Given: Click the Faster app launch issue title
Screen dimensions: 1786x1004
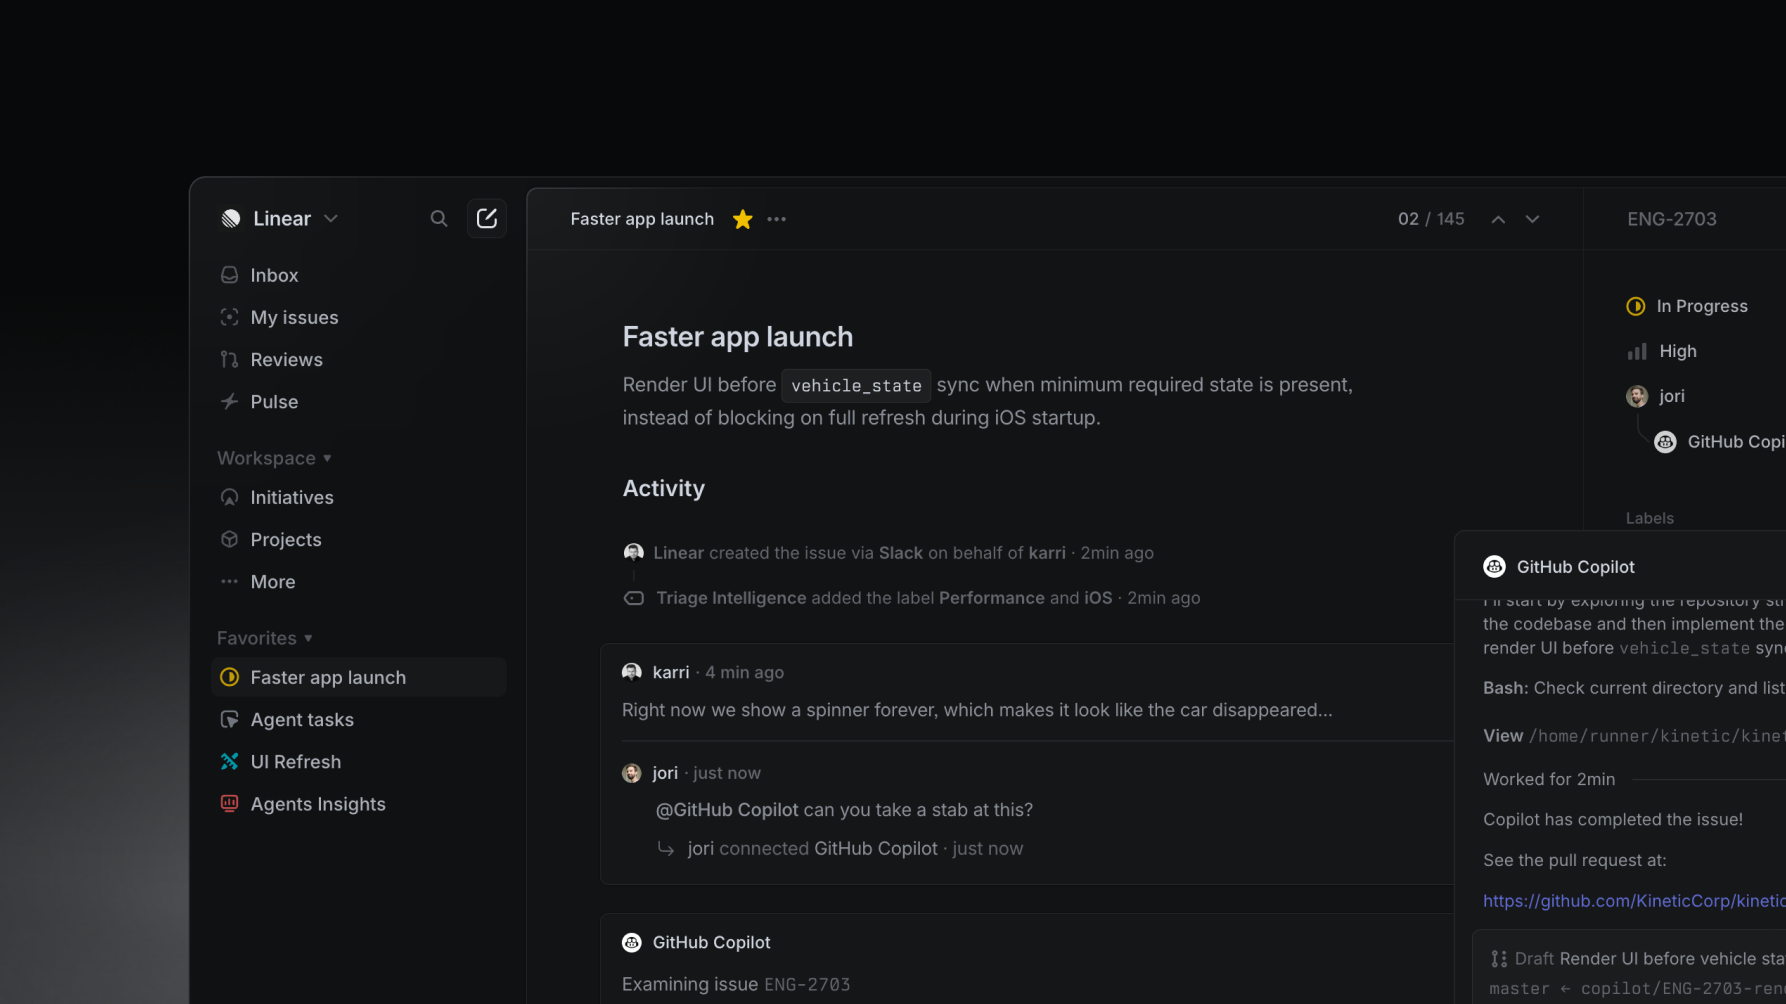Looking at the screenshot, I should tap(738, 337).
